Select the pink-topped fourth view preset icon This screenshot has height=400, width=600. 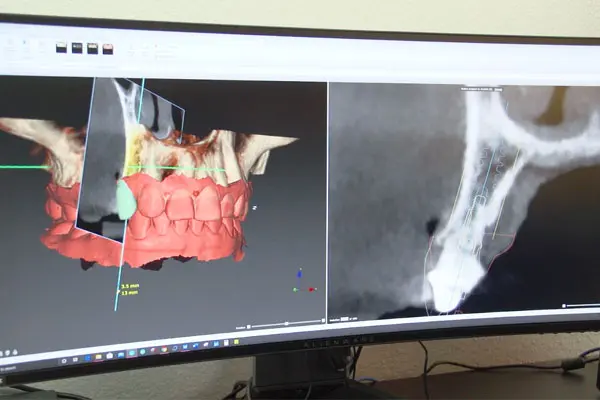pyautogui.click(x=108, y=49)
